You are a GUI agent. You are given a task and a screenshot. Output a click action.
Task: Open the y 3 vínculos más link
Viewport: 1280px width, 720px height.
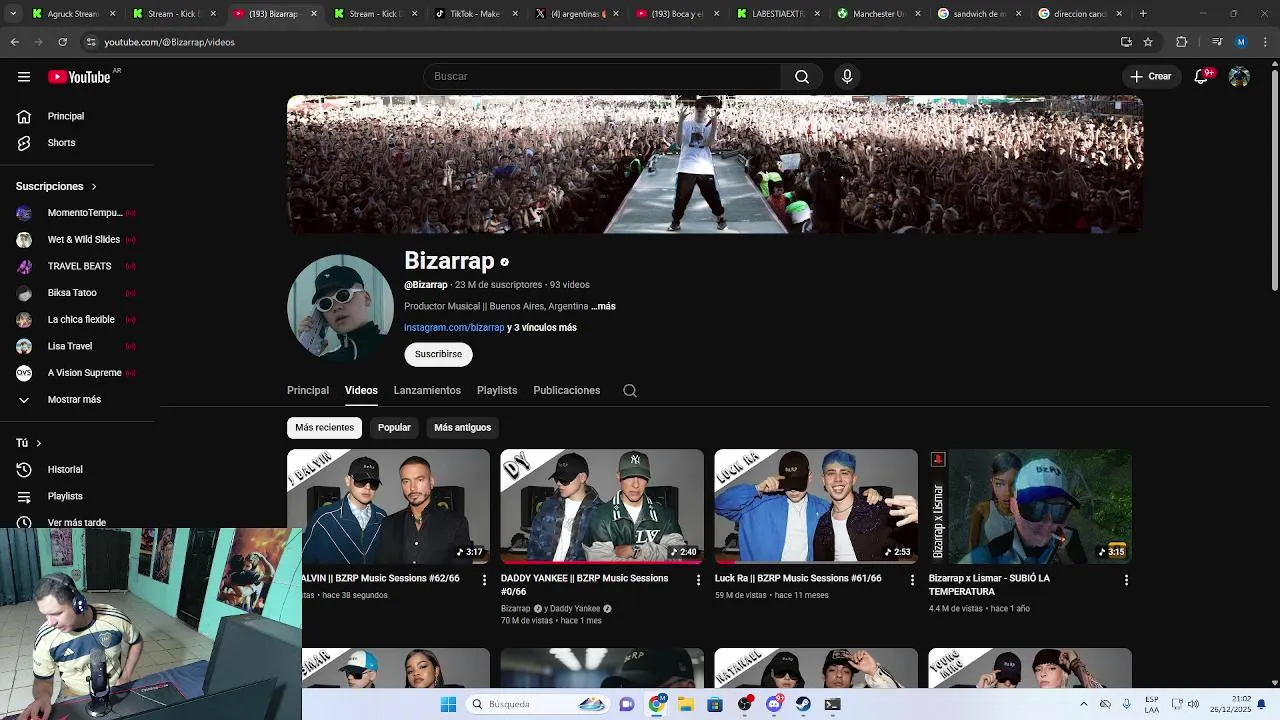(x=542, y=328)
